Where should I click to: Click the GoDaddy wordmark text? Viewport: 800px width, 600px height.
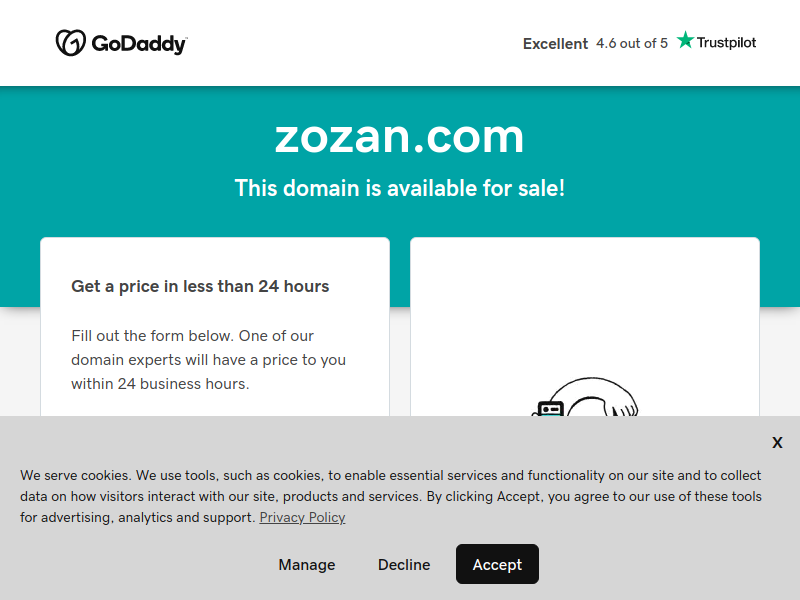click(139, 44)
